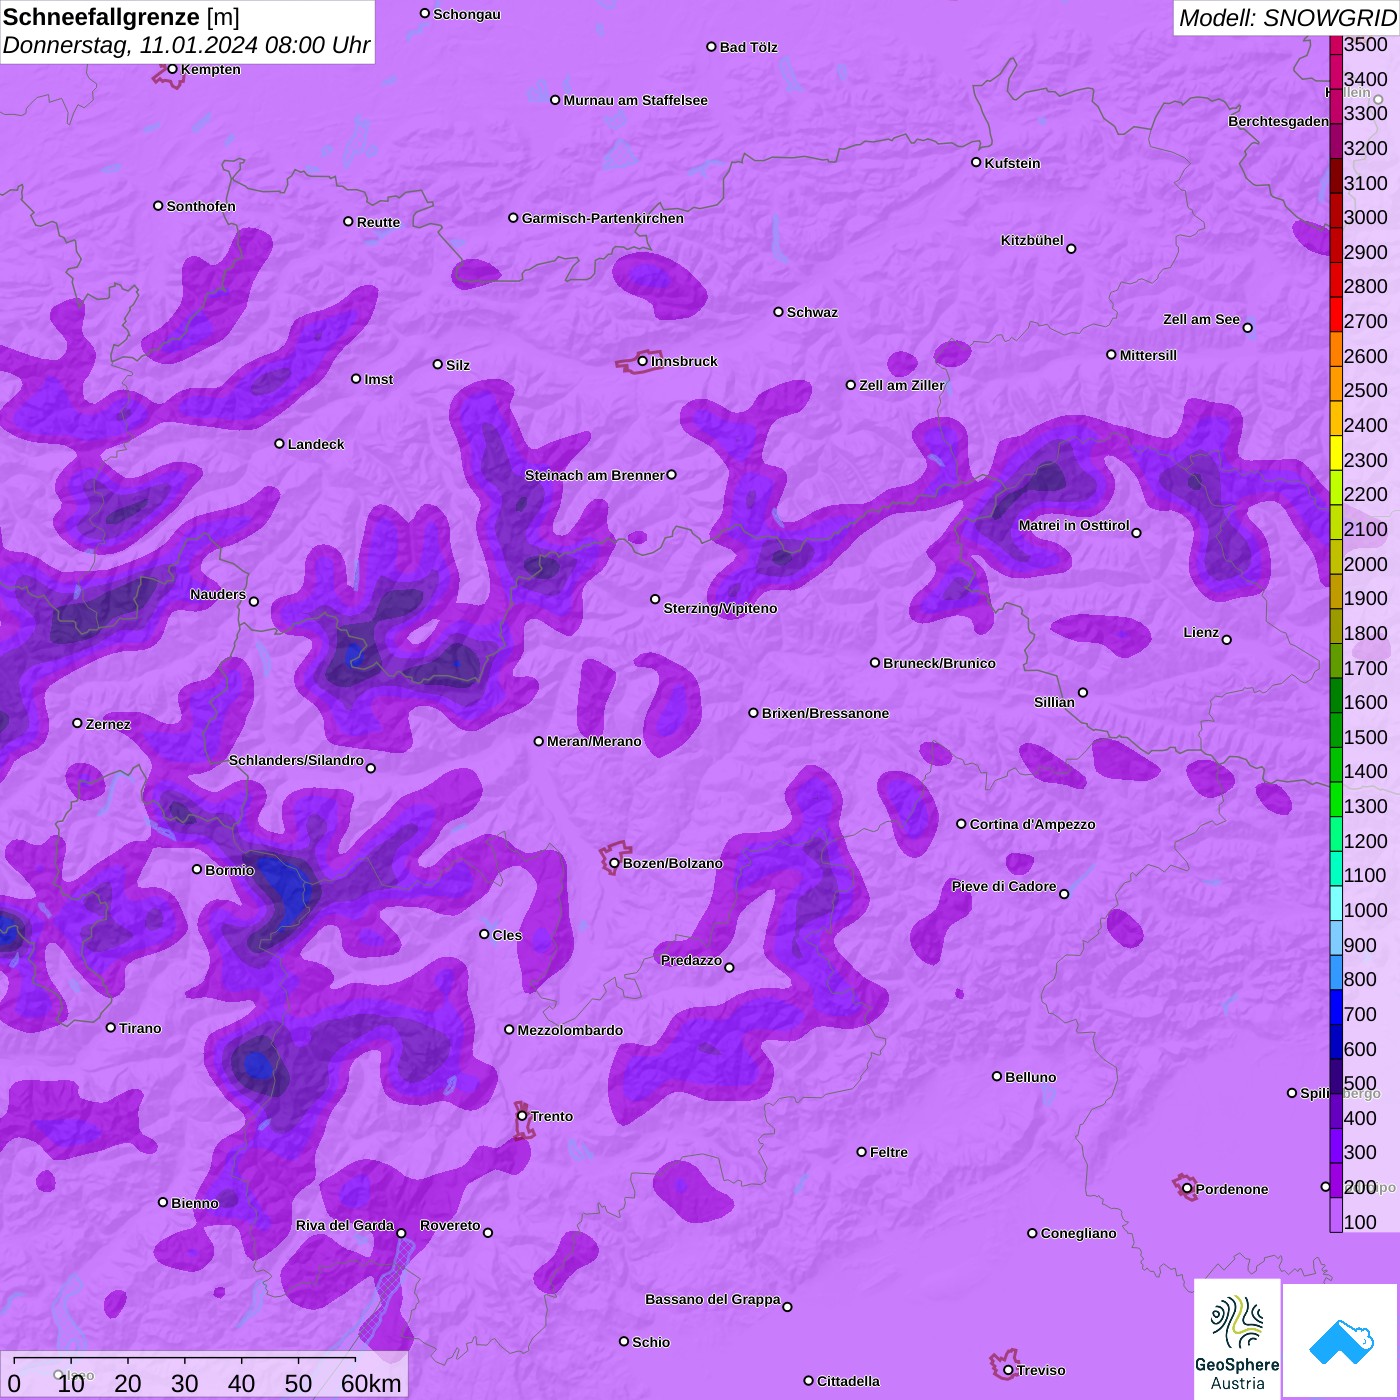Click the Pieve di Cadore label
The image size is (1400, 1400).
[x=1004, y=886]
